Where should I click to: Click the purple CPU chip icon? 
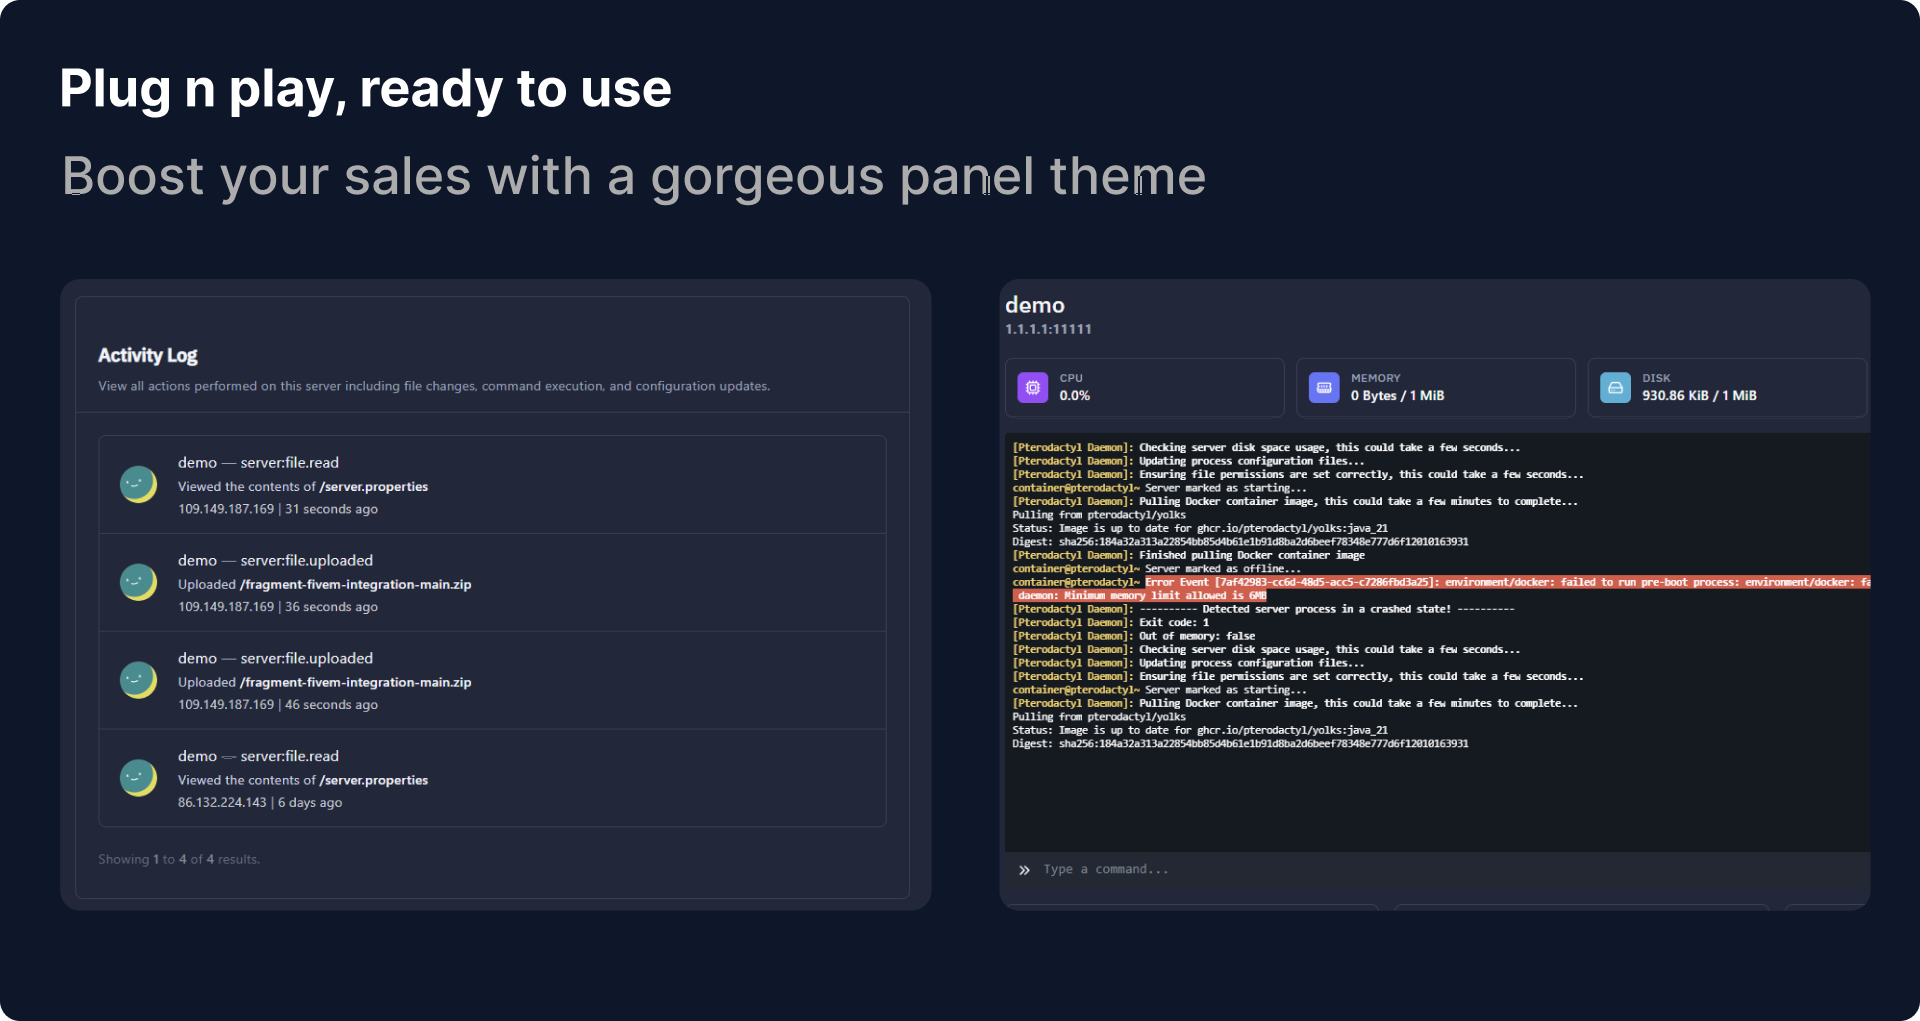pyautogui.click(x=1032, y=387)
